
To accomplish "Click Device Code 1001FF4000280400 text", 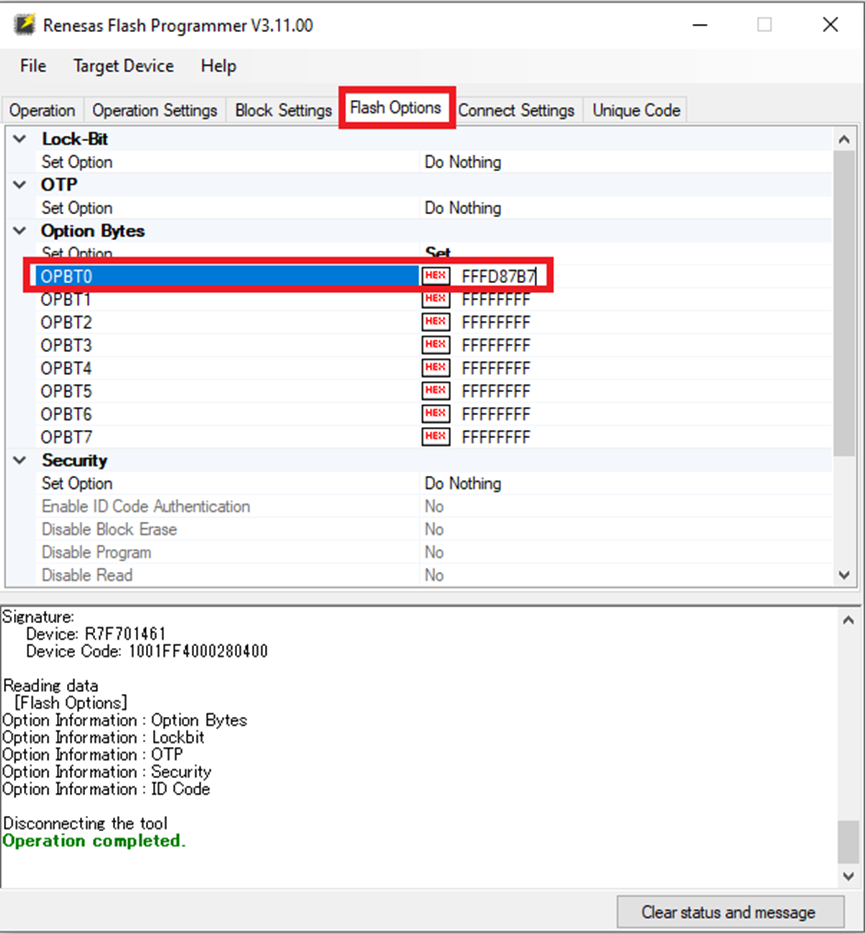I will click(147, 651).
